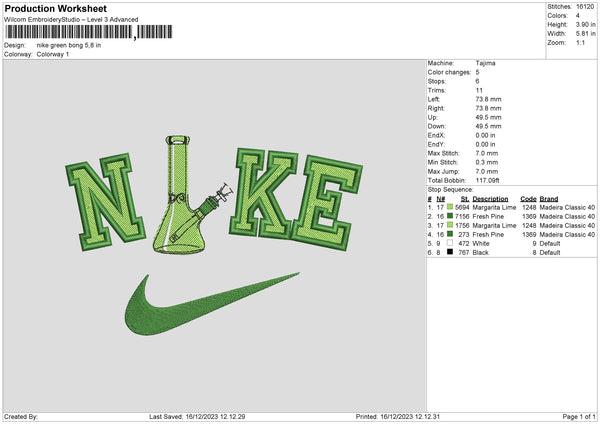Screen dimensions: 600x424
Task: Click the barcode in the worksheet header
Action: click(x=88, y=32)
